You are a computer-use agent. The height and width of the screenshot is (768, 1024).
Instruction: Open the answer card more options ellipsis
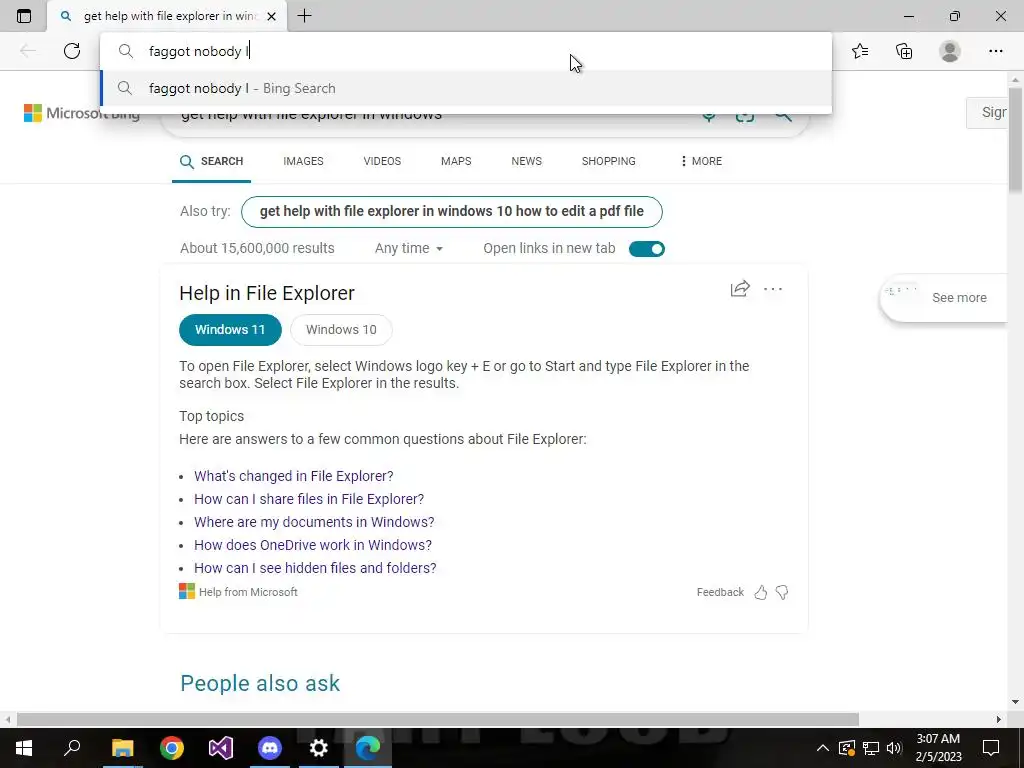click(773, 289)
